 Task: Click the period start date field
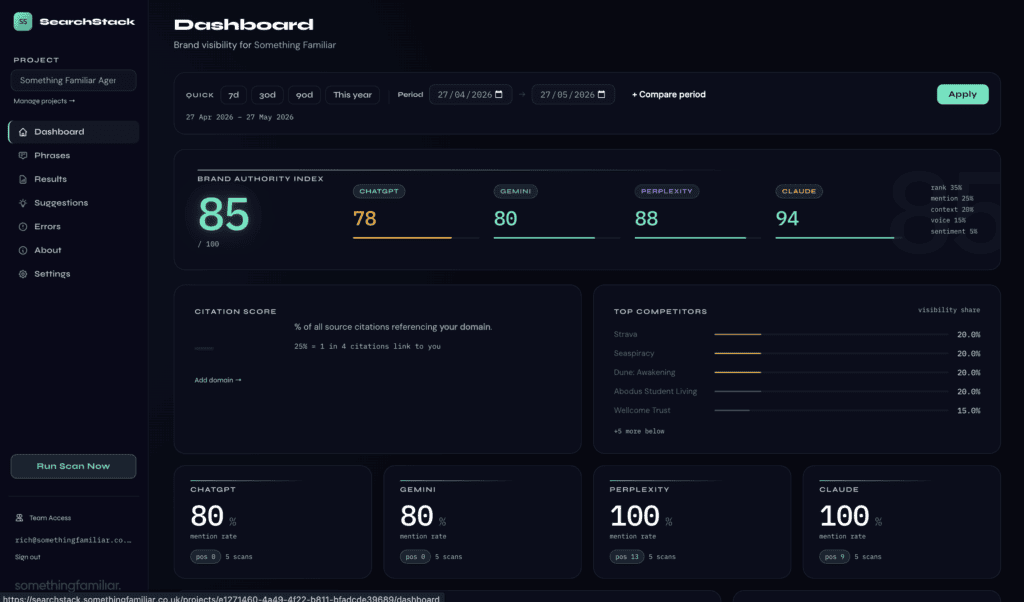pos(471,95)
